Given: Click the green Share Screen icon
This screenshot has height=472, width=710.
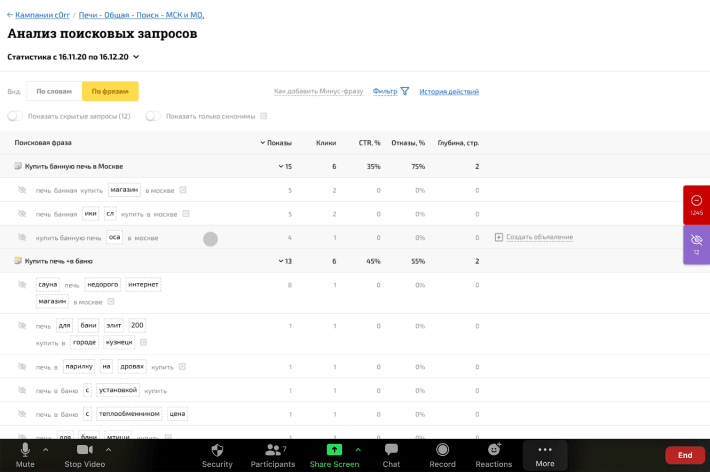Looking at the screenshot, I should [x=334, y=450].
